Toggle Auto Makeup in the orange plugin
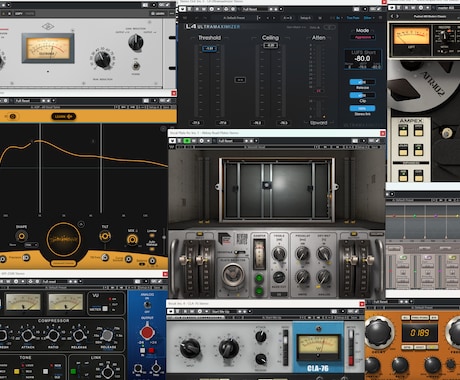This screenshot has width=460, height=380. [x=152, y=248]
